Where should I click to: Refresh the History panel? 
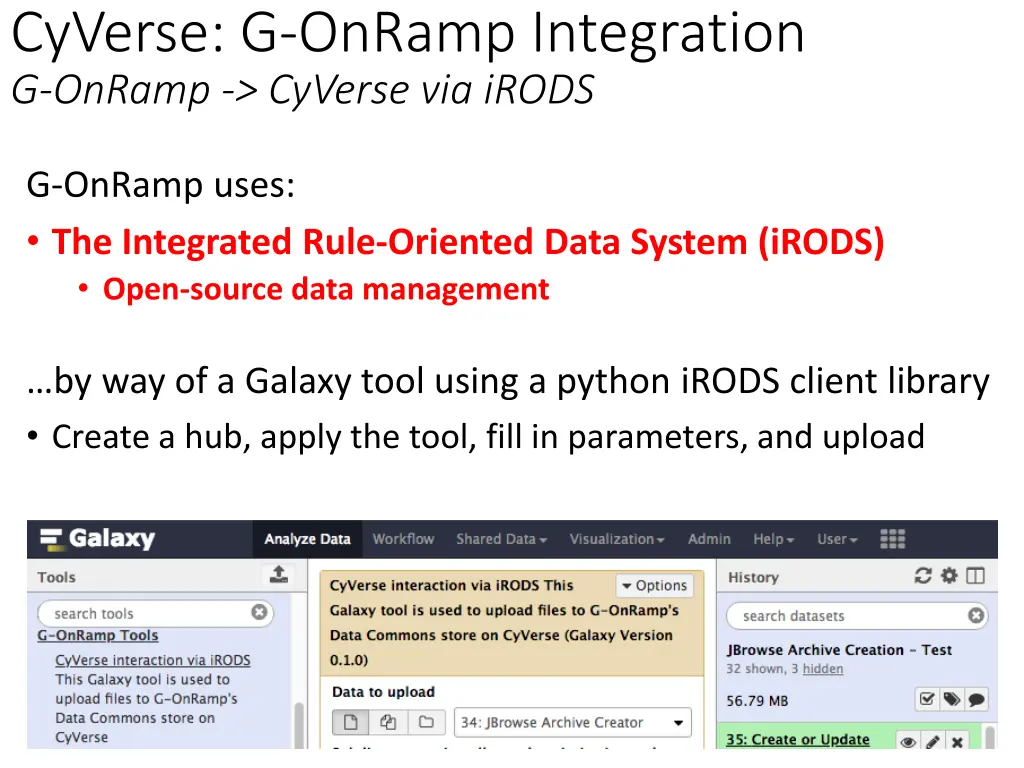[x=923, y=575]
